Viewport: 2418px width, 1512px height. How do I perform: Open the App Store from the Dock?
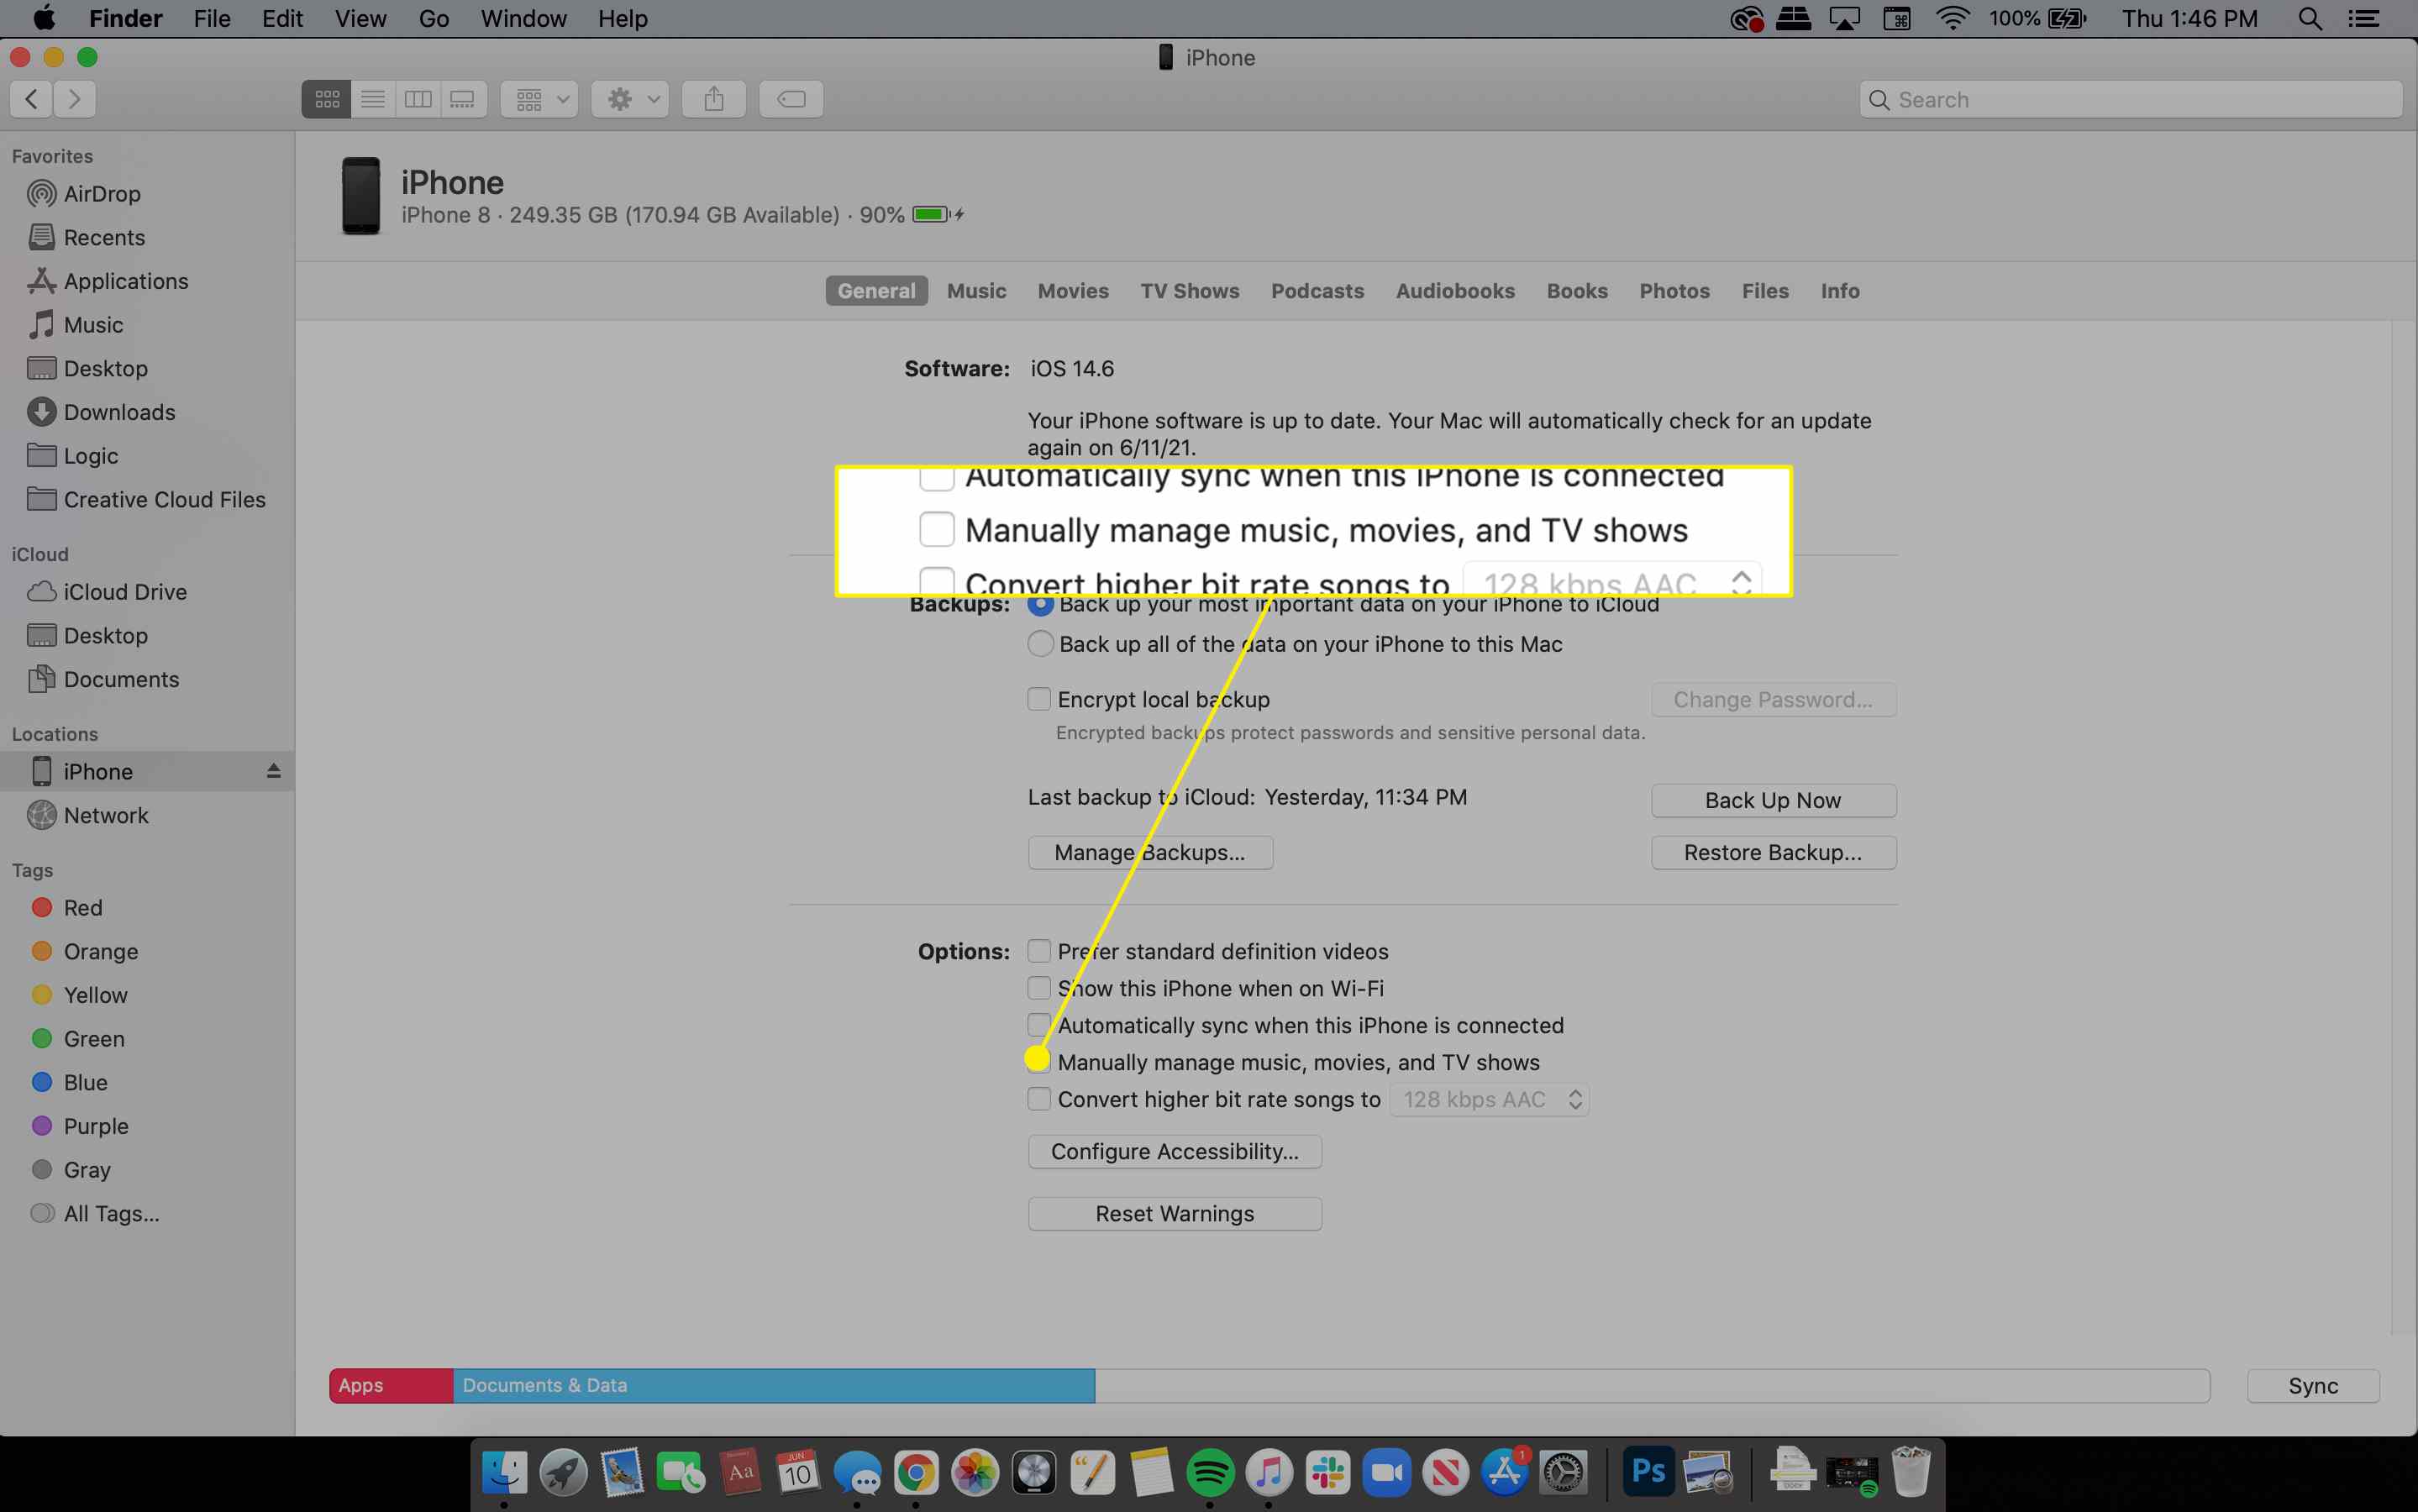click(x=1505, y=1473)
